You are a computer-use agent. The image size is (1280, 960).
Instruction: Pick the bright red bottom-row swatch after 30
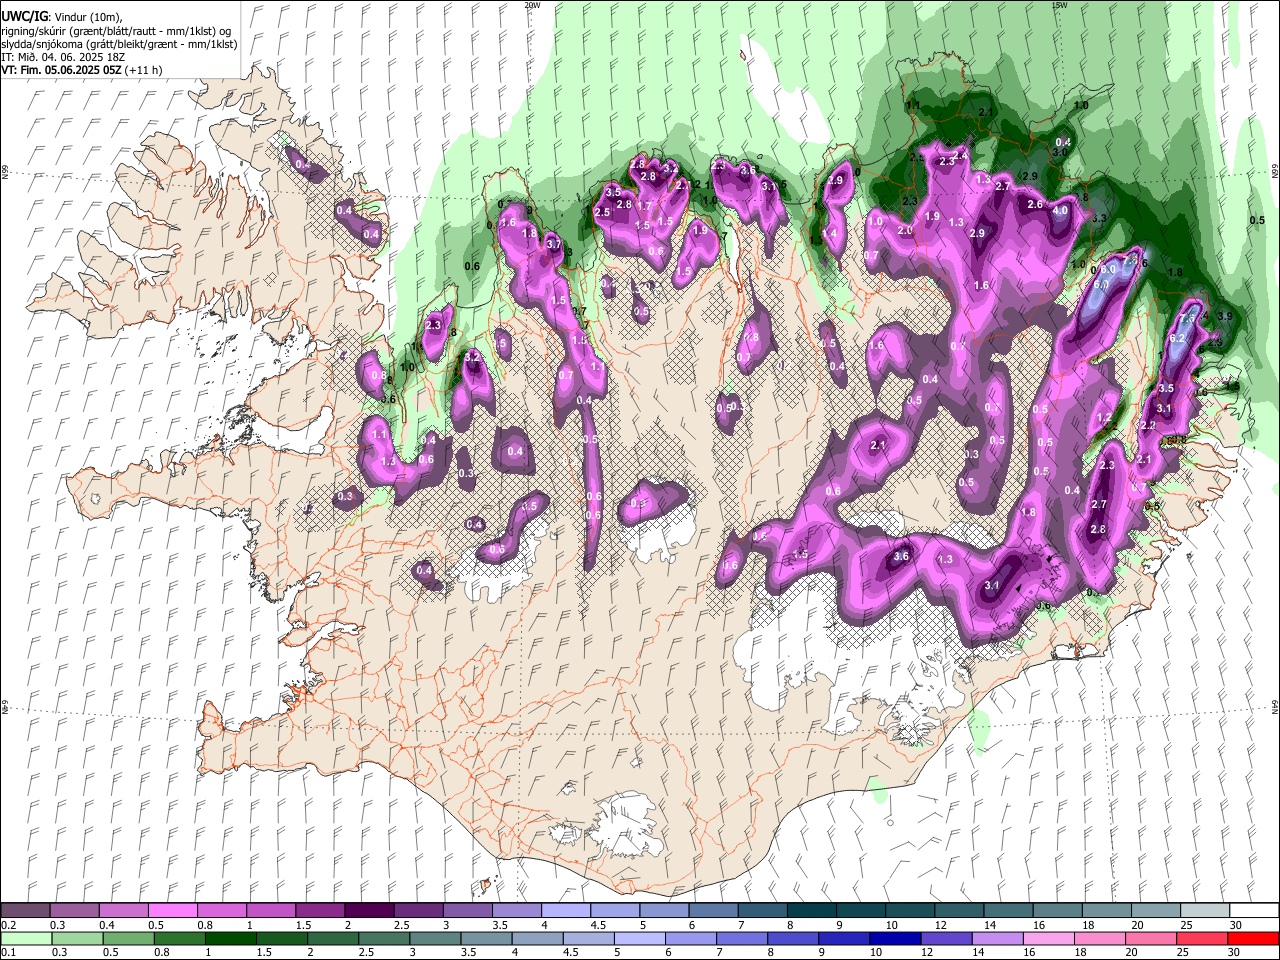pyautogui.click(x=1252, y=938)
